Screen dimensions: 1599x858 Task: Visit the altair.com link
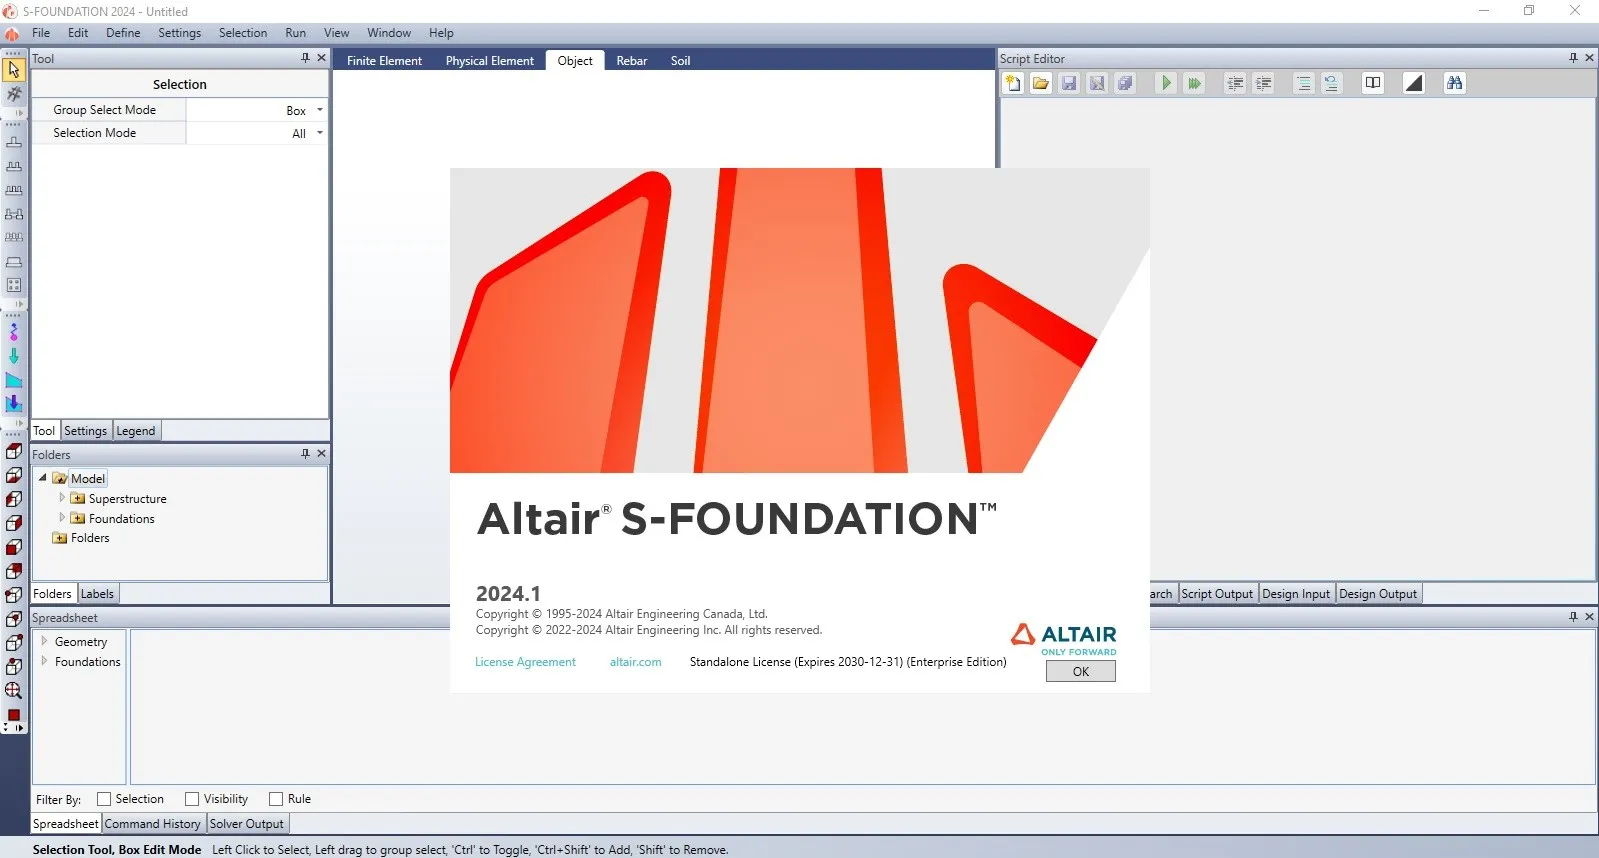point(636,662)
